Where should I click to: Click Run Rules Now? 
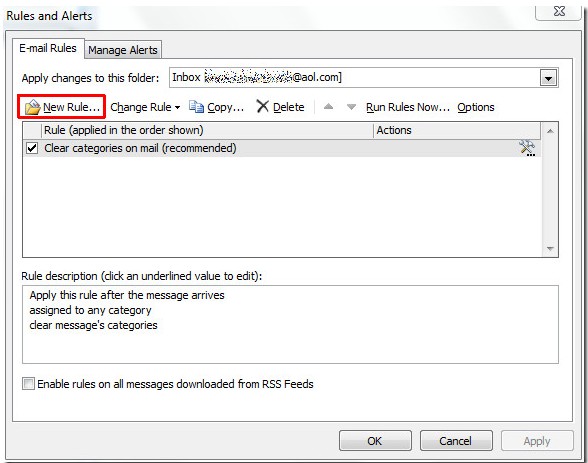click(x=408, y=107)
